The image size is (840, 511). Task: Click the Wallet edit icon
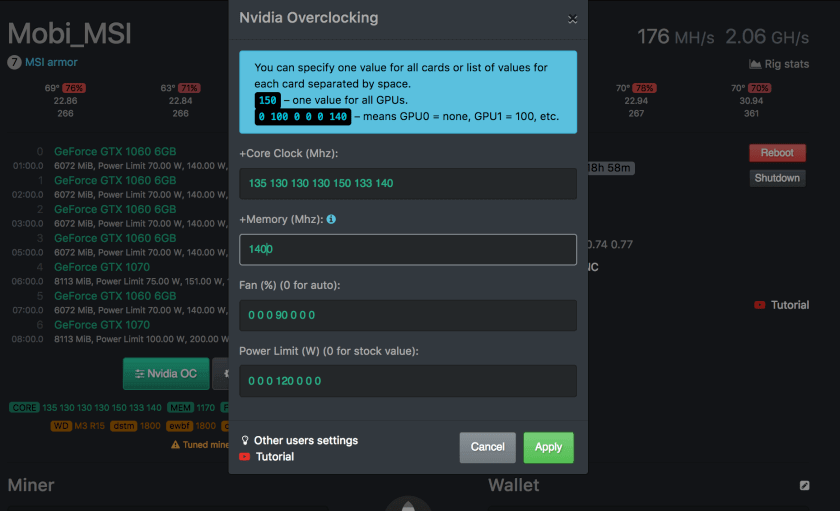(x=804, y=486)
